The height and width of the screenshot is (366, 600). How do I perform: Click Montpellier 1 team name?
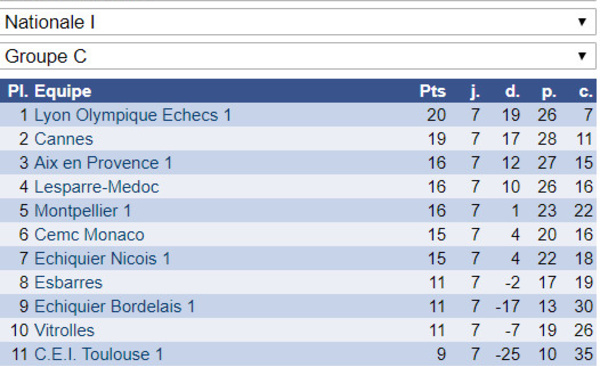[x=83, y=211]
